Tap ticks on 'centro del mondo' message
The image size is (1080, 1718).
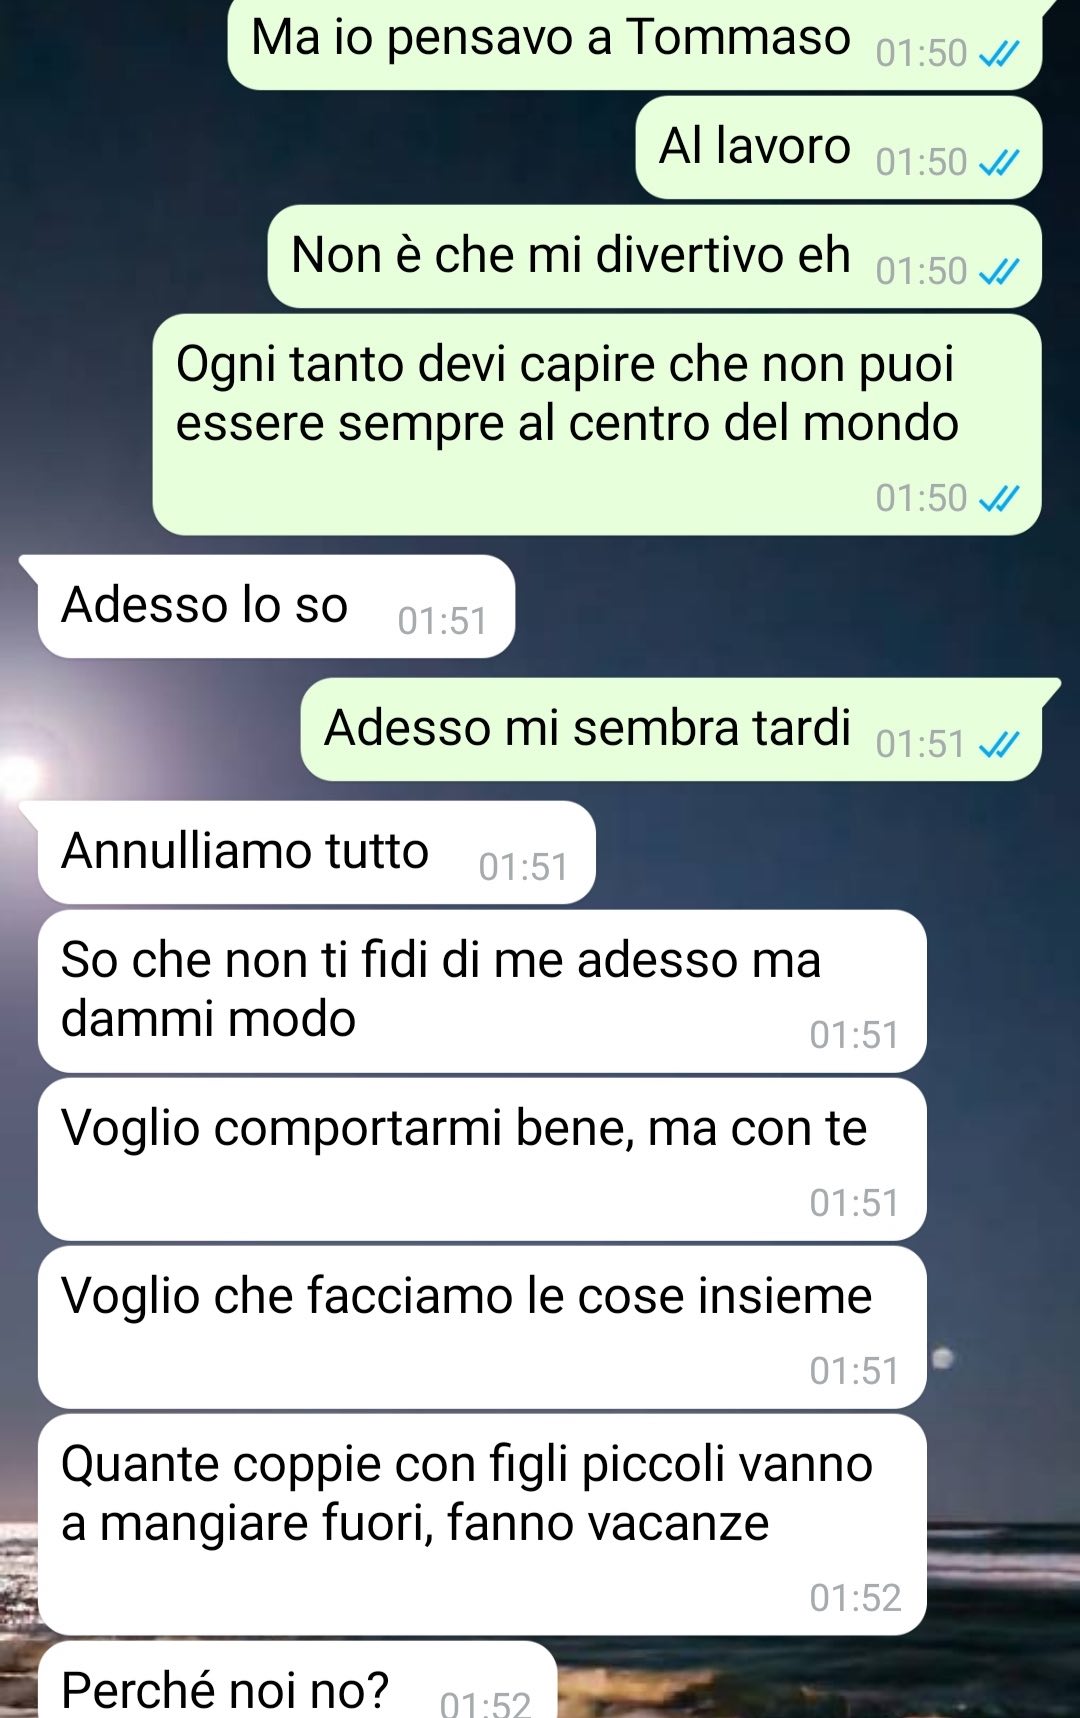(x=999, y=498)
